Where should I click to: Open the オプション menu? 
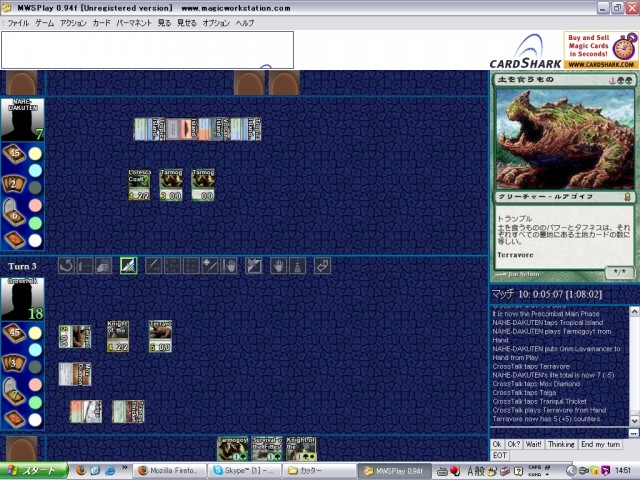click(216, 23)
